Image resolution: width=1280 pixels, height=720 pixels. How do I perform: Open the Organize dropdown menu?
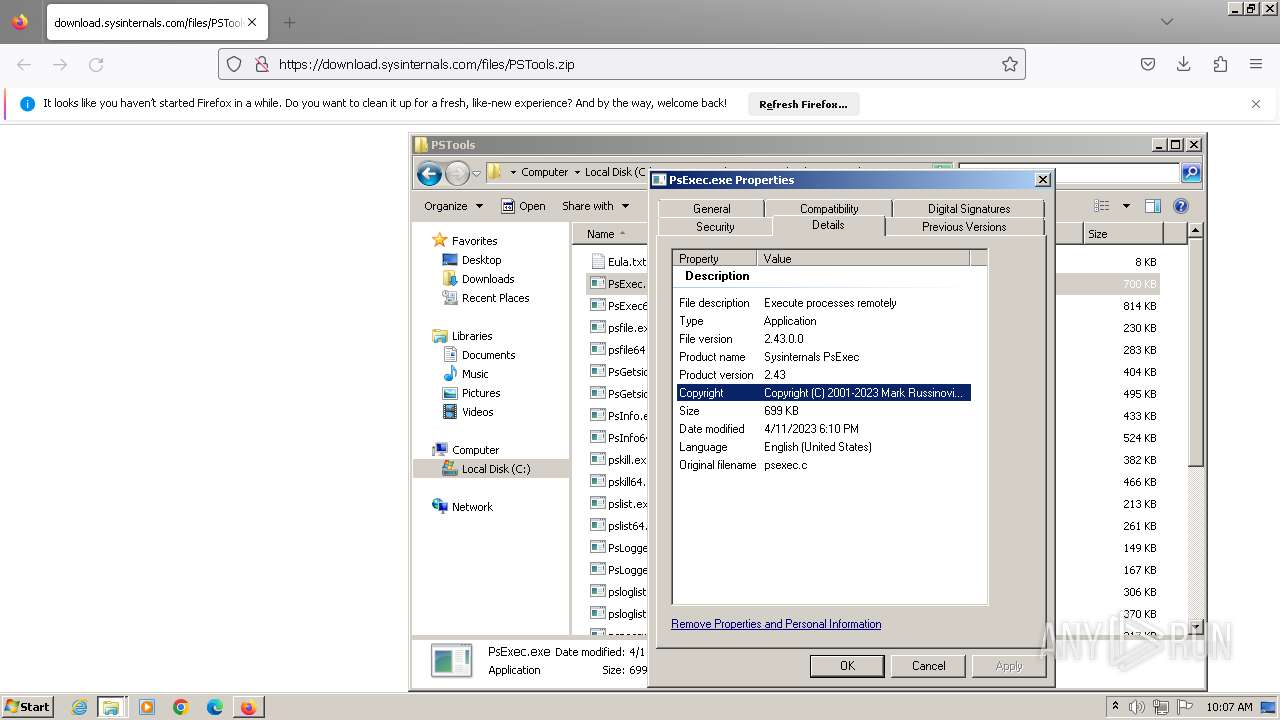[x=453, y=206]
